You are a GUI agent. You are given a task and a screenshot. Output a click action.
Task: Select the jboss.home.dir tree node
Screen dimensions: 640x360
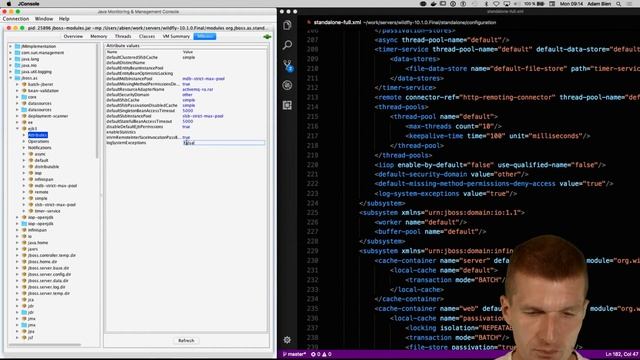pyautogui.click(x=42, y=262)
